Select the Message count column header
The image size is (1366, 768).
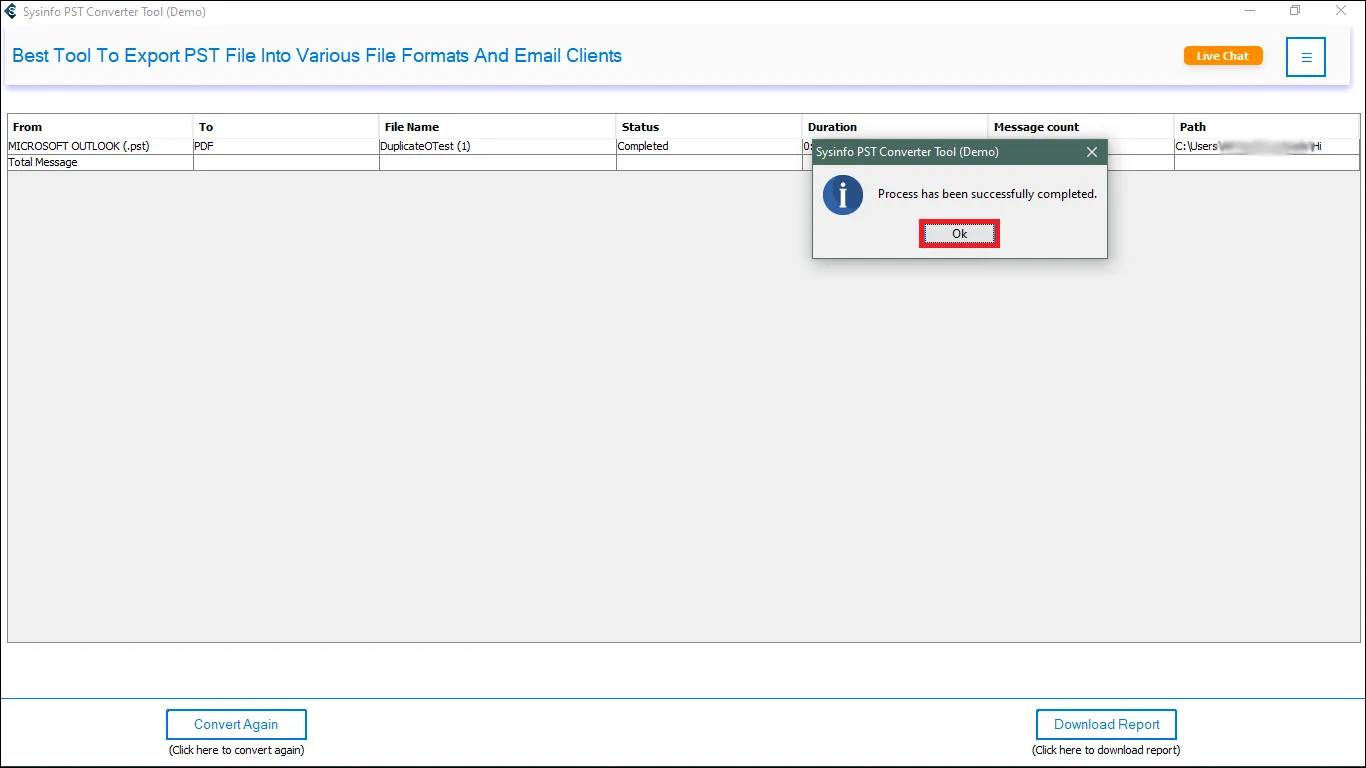(1081, 127)
